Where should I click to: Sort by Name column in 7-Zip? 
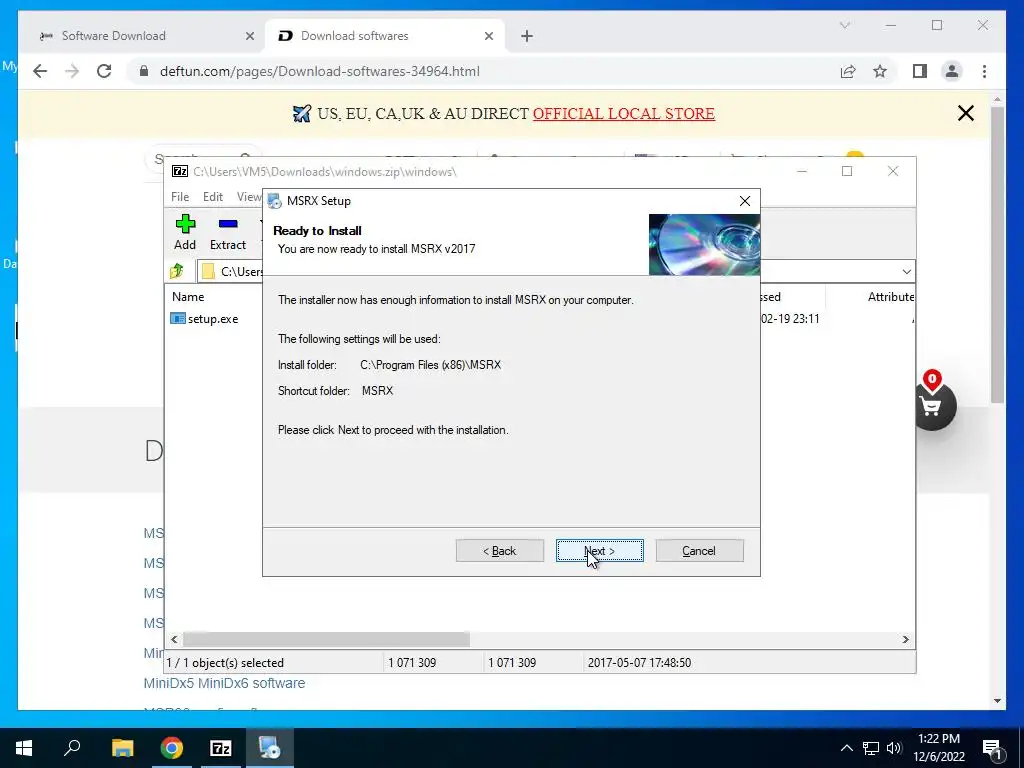(188, 296)
